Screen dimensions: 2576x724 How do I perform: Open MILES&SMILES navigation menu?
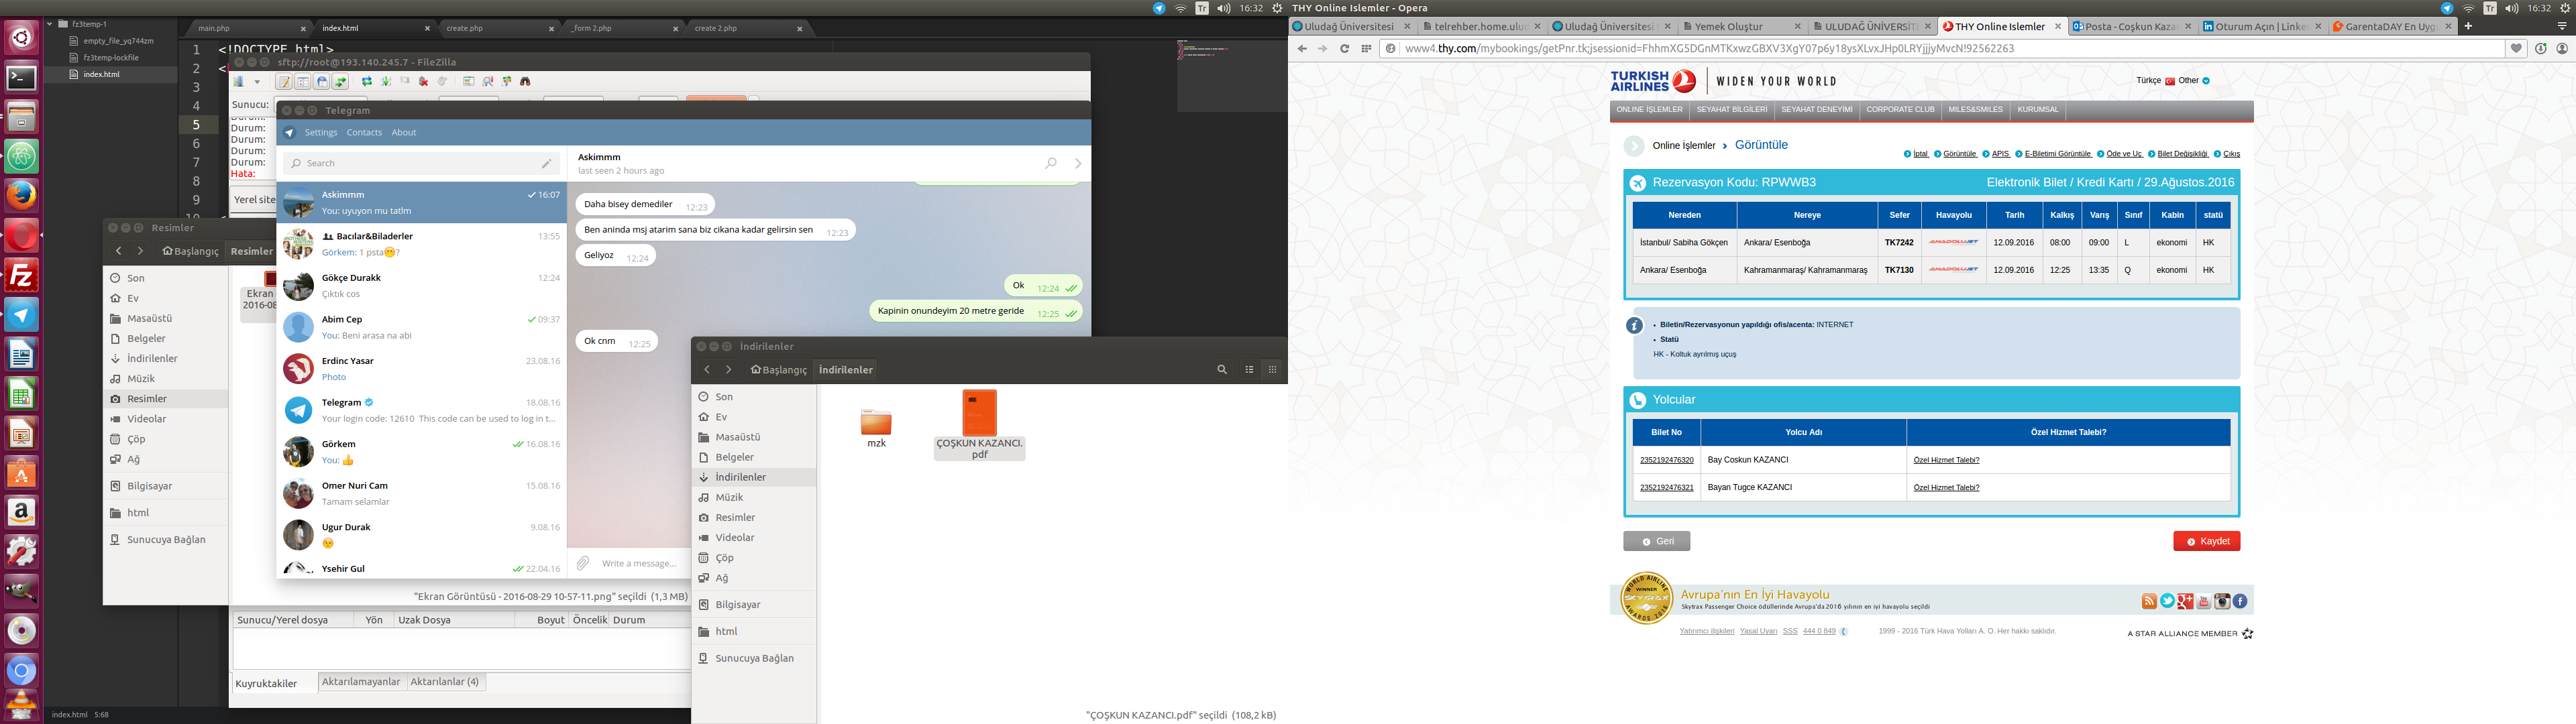click(1975, 110)
